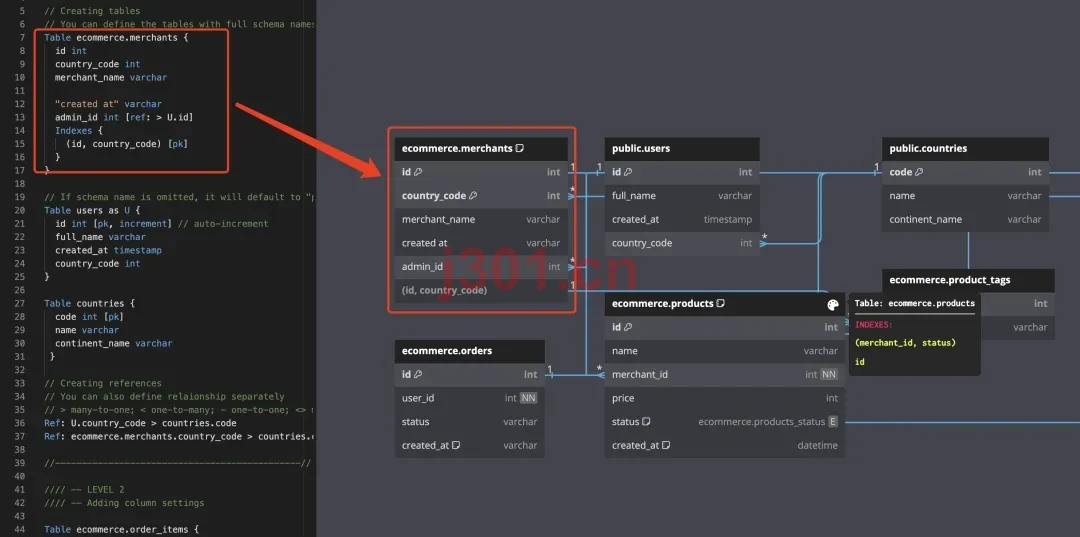Select country_code row in public.users table
1080x537 pixels.
(x=682, y=243)
